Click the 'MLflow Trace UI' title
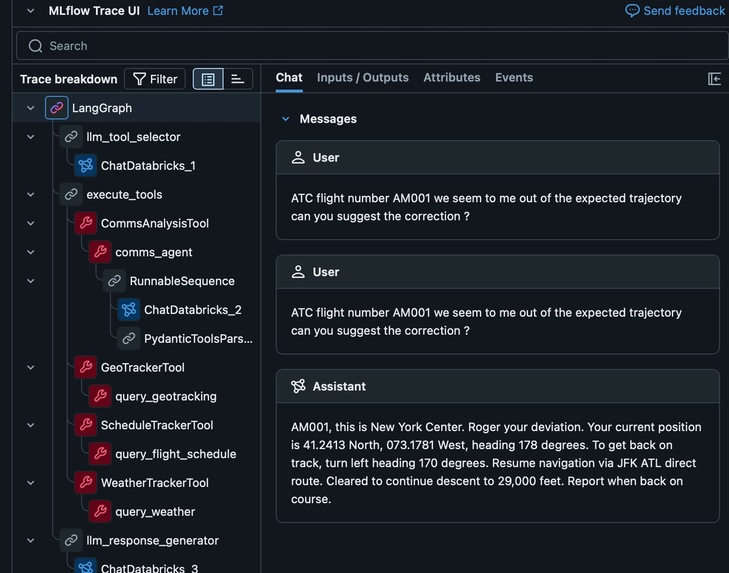The image size is (729, 573). [x=94, y=11]
